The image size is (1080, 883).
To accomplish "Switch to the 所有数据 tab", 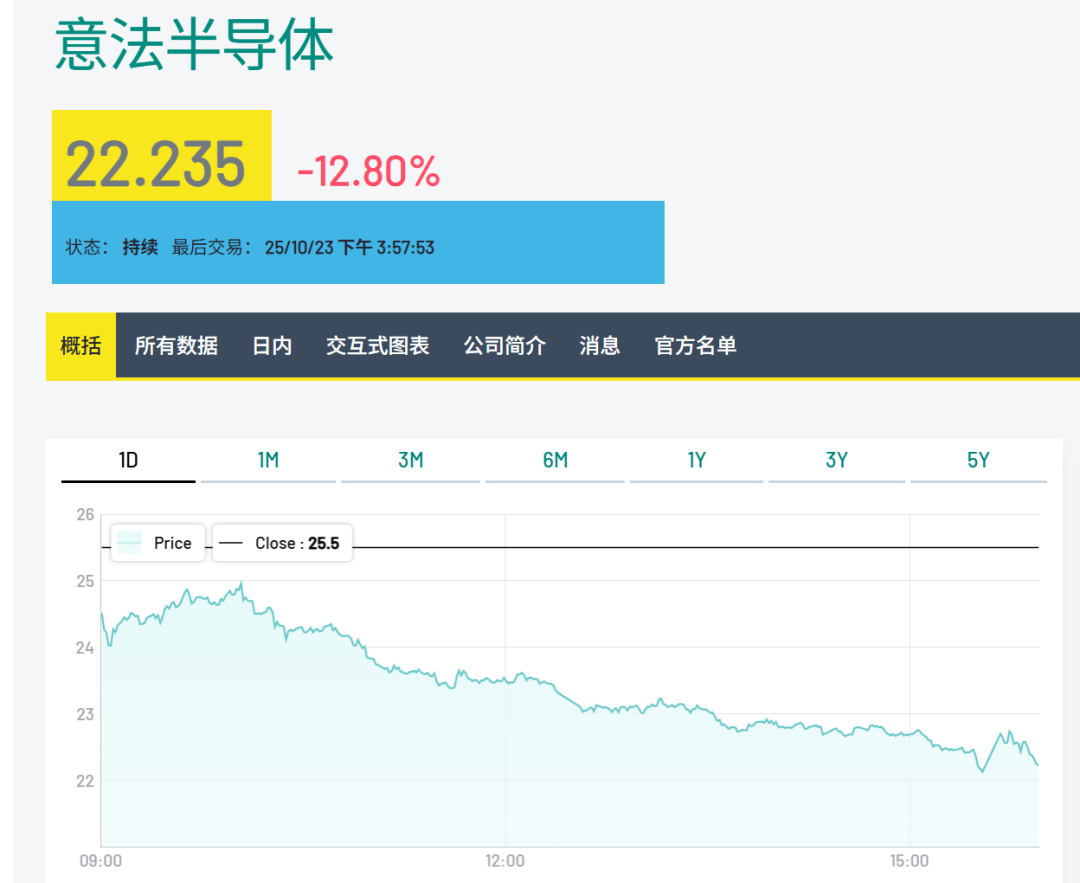I will [x=176, y=346].
